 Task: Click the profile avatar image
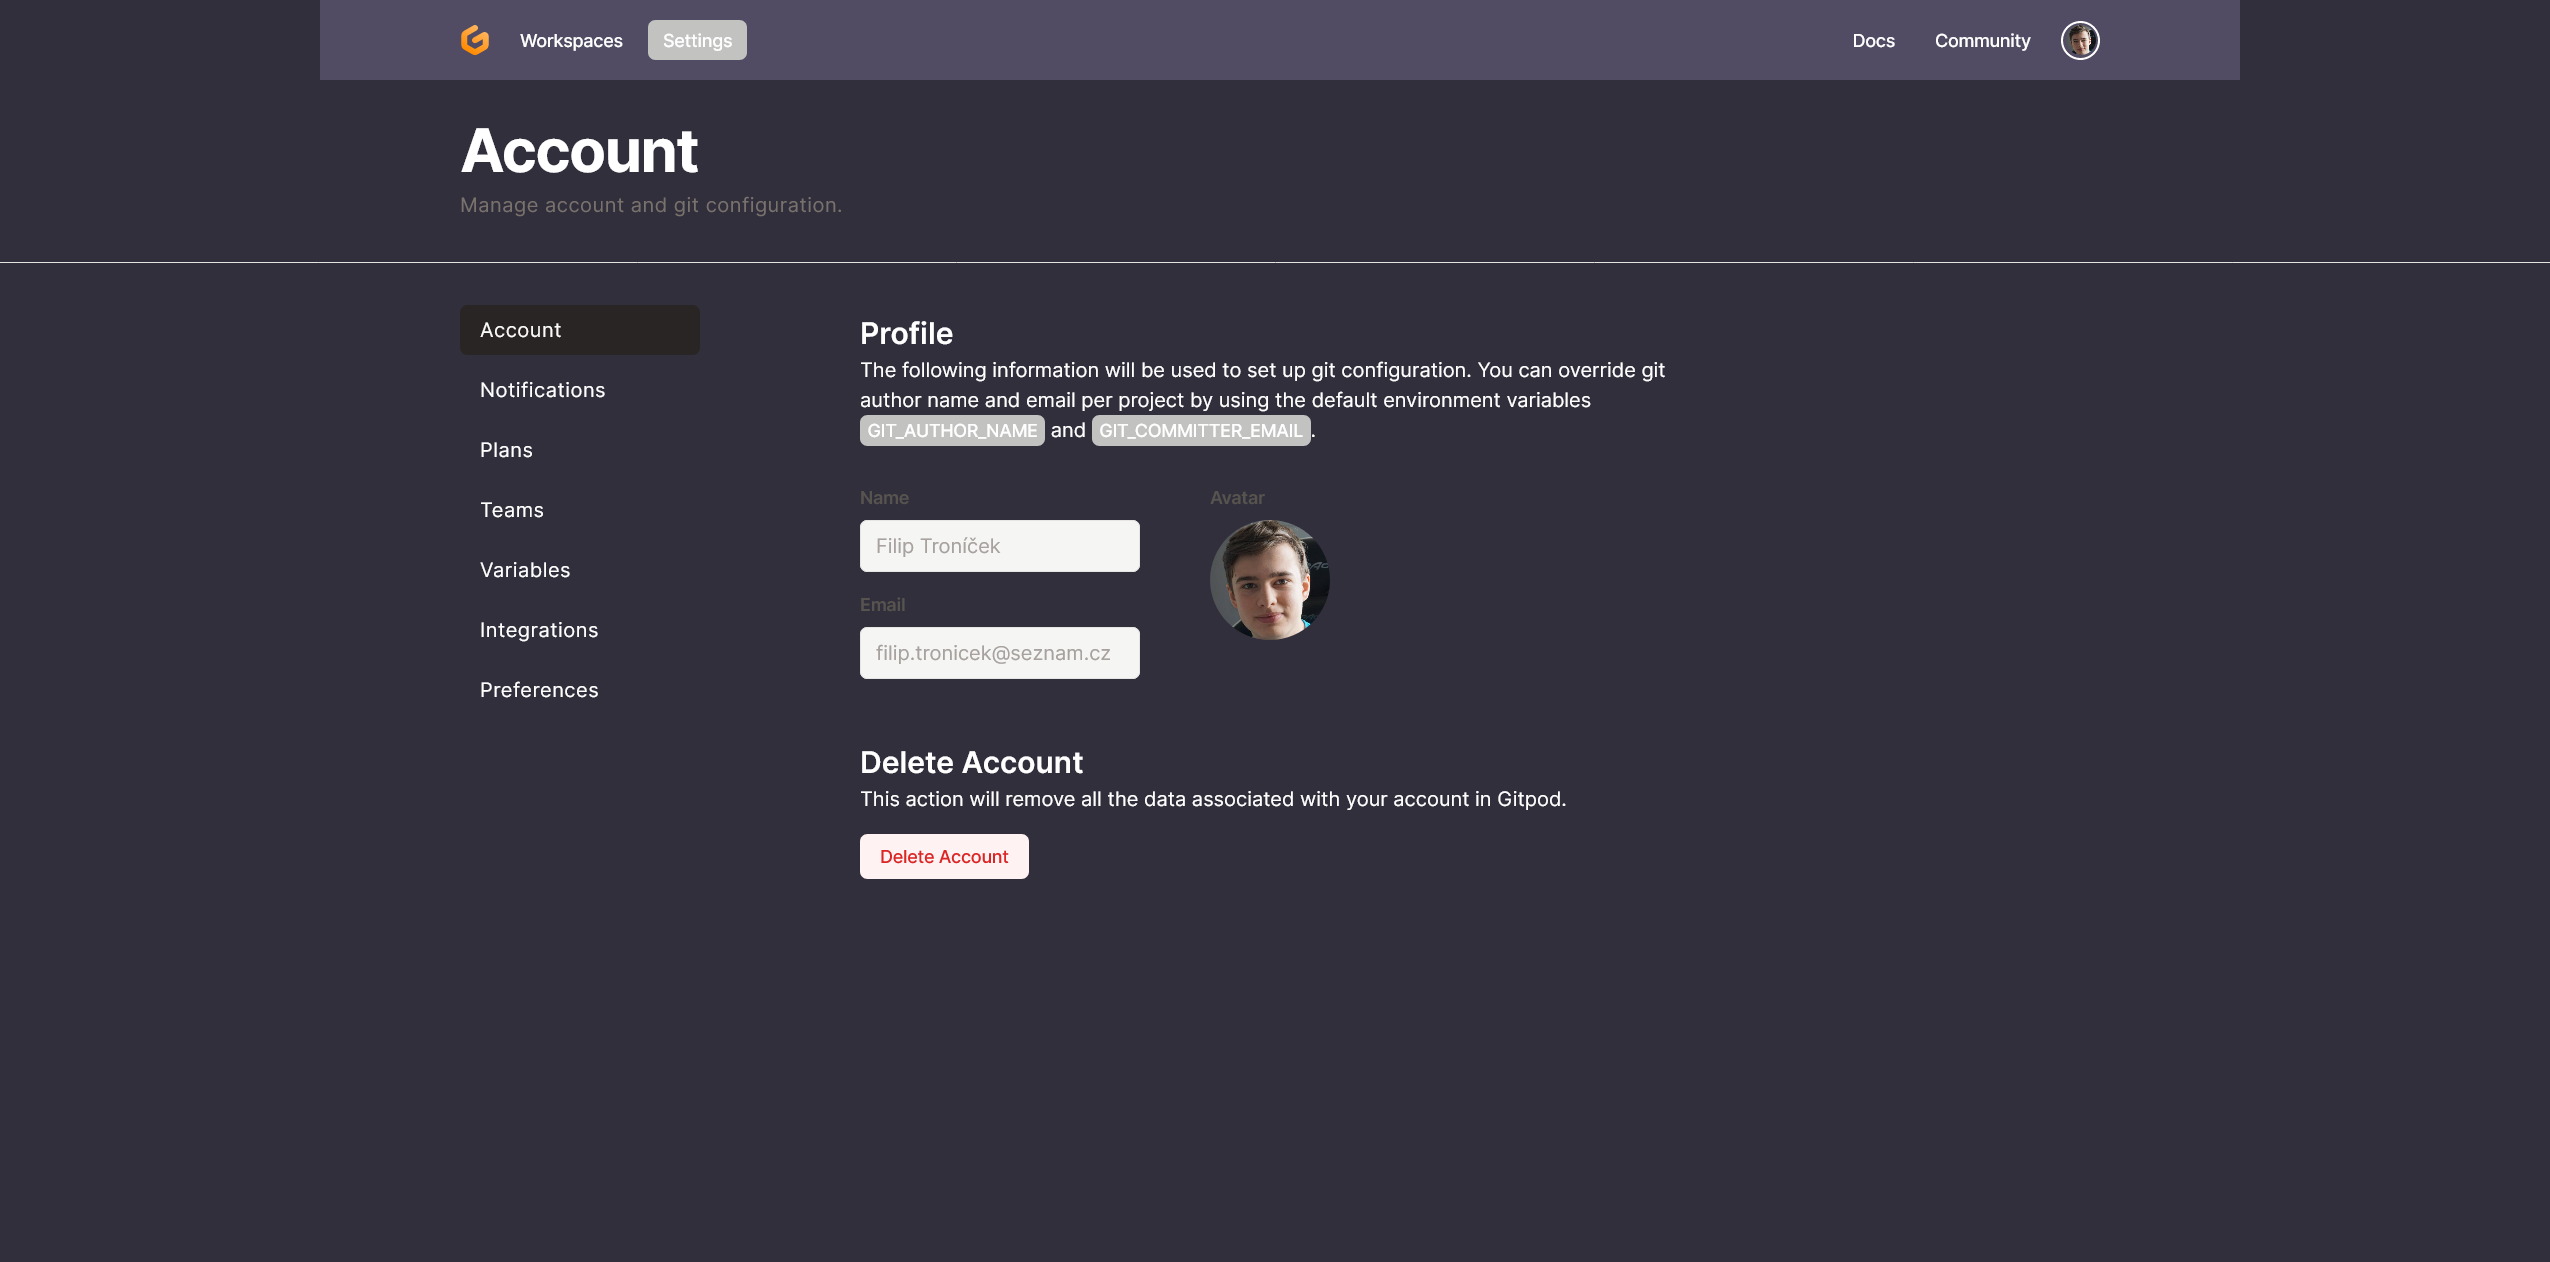1269,580
